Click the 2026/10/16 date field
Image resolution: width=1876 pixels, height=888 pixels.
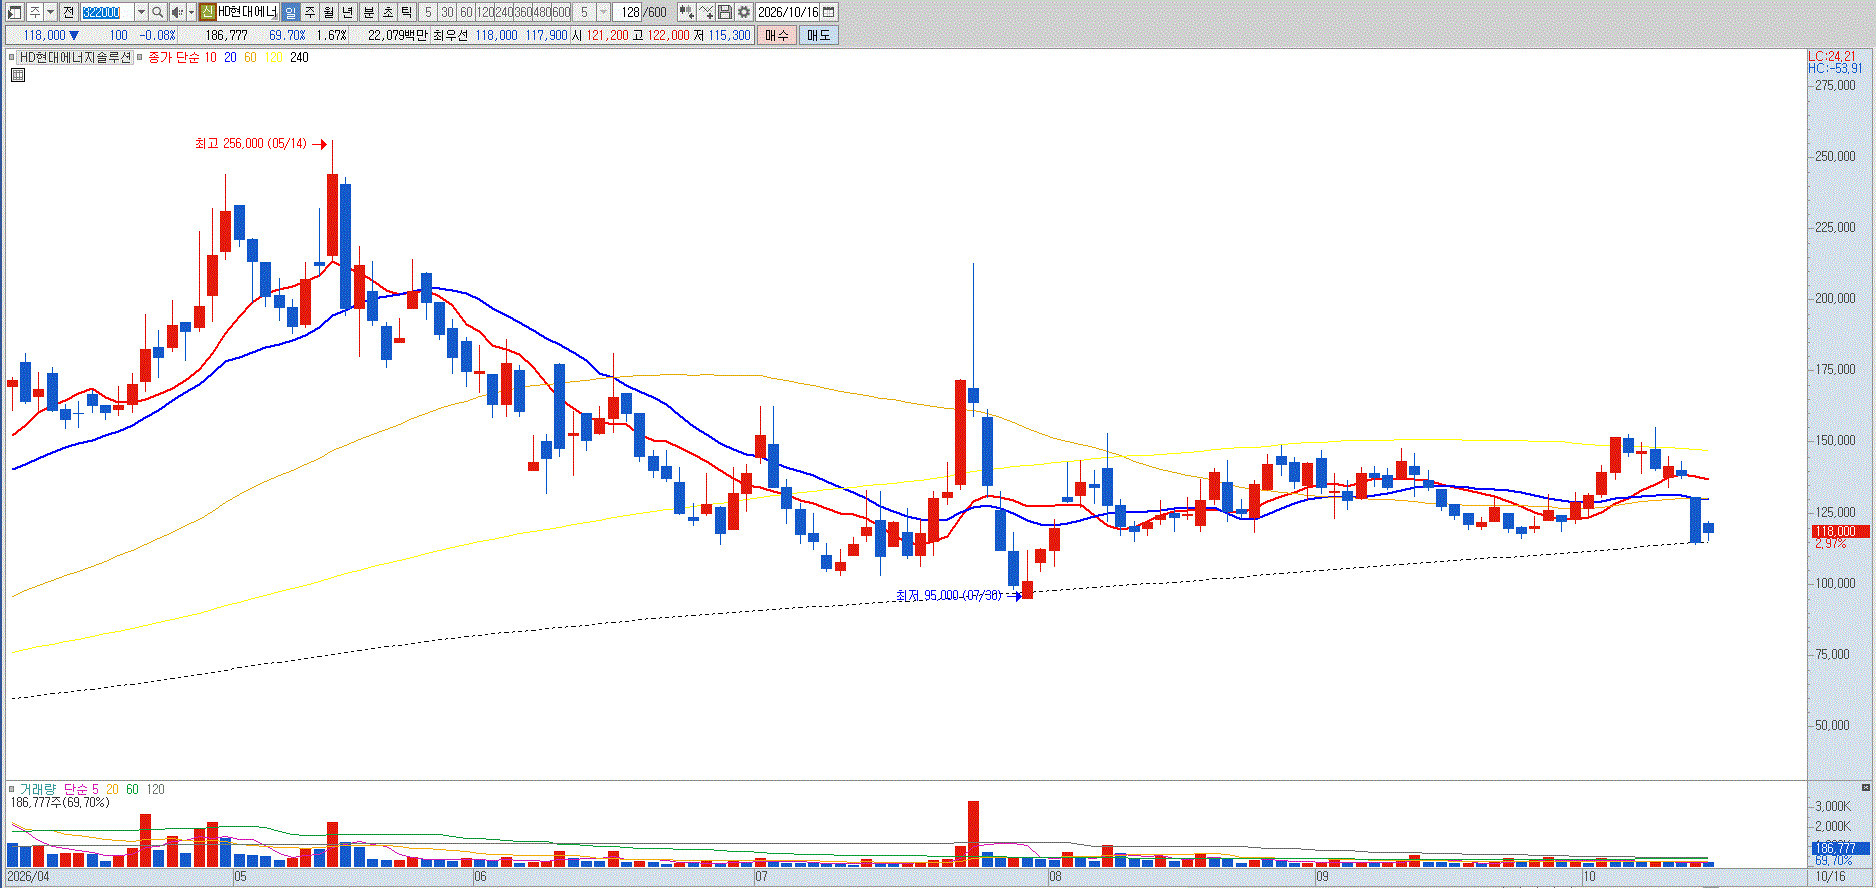(788, 12)
